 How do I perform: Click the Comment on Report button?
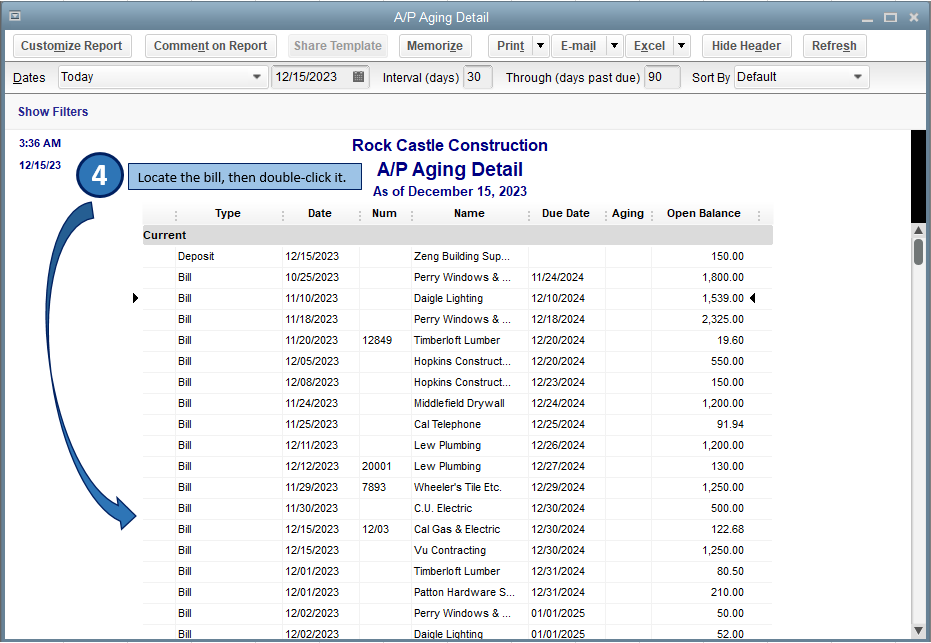[x=210, y=46]
